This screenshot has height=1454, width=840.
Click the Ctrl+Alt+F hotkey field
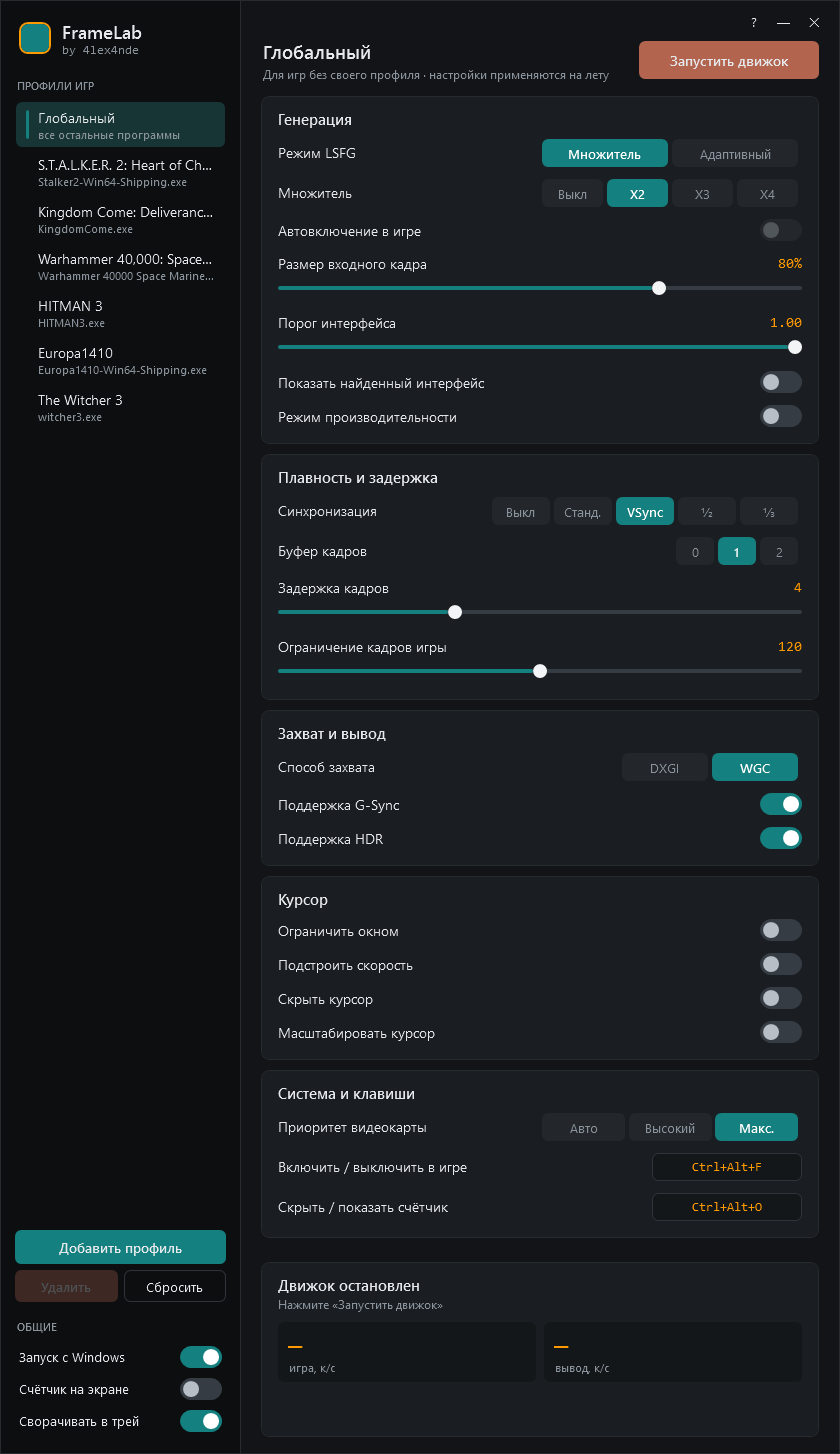727,1167
